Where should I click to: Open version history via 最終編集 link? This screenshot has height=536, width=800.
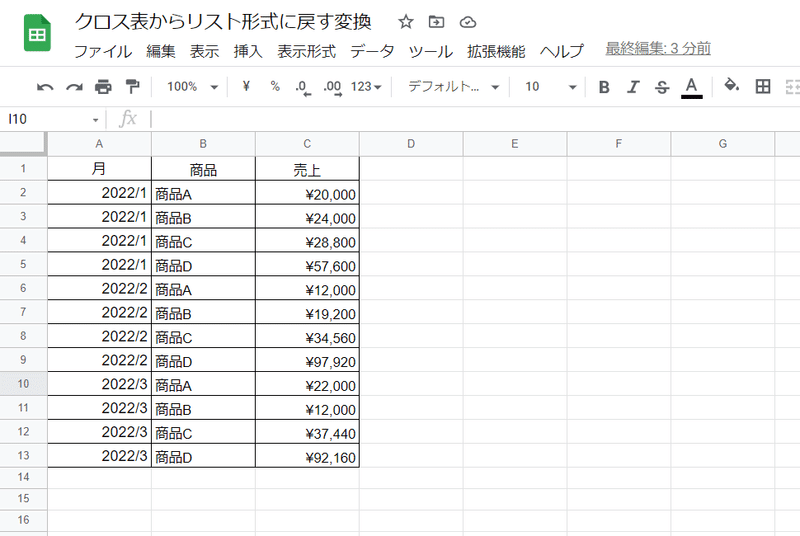[658, 48]
